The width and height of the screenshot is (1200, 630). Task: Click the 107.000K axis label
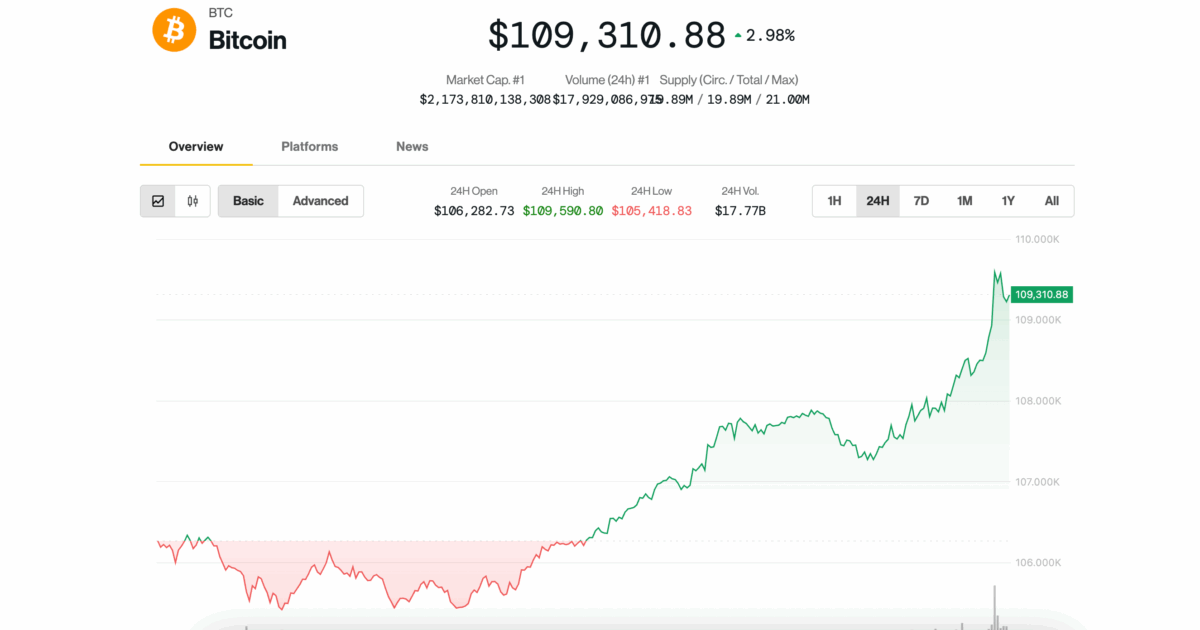point(1038,482)
